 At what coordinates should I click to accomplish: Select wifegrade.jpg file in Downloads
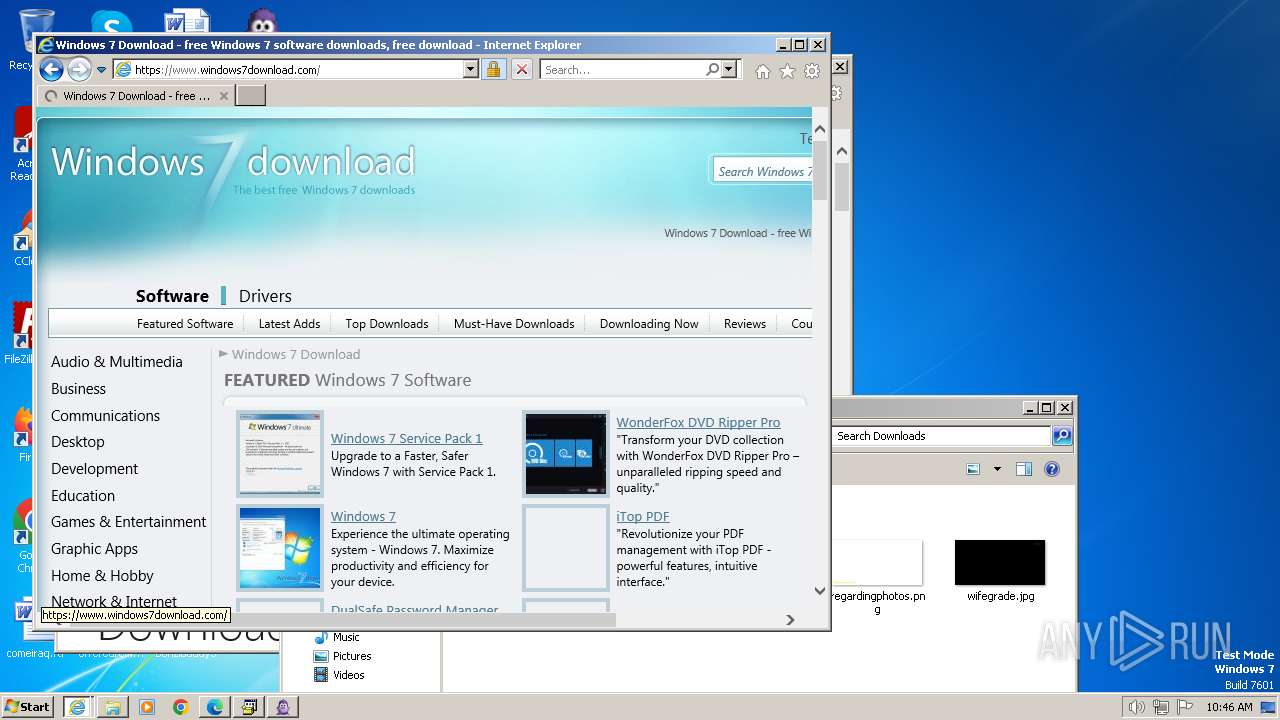pos(1000,572)
